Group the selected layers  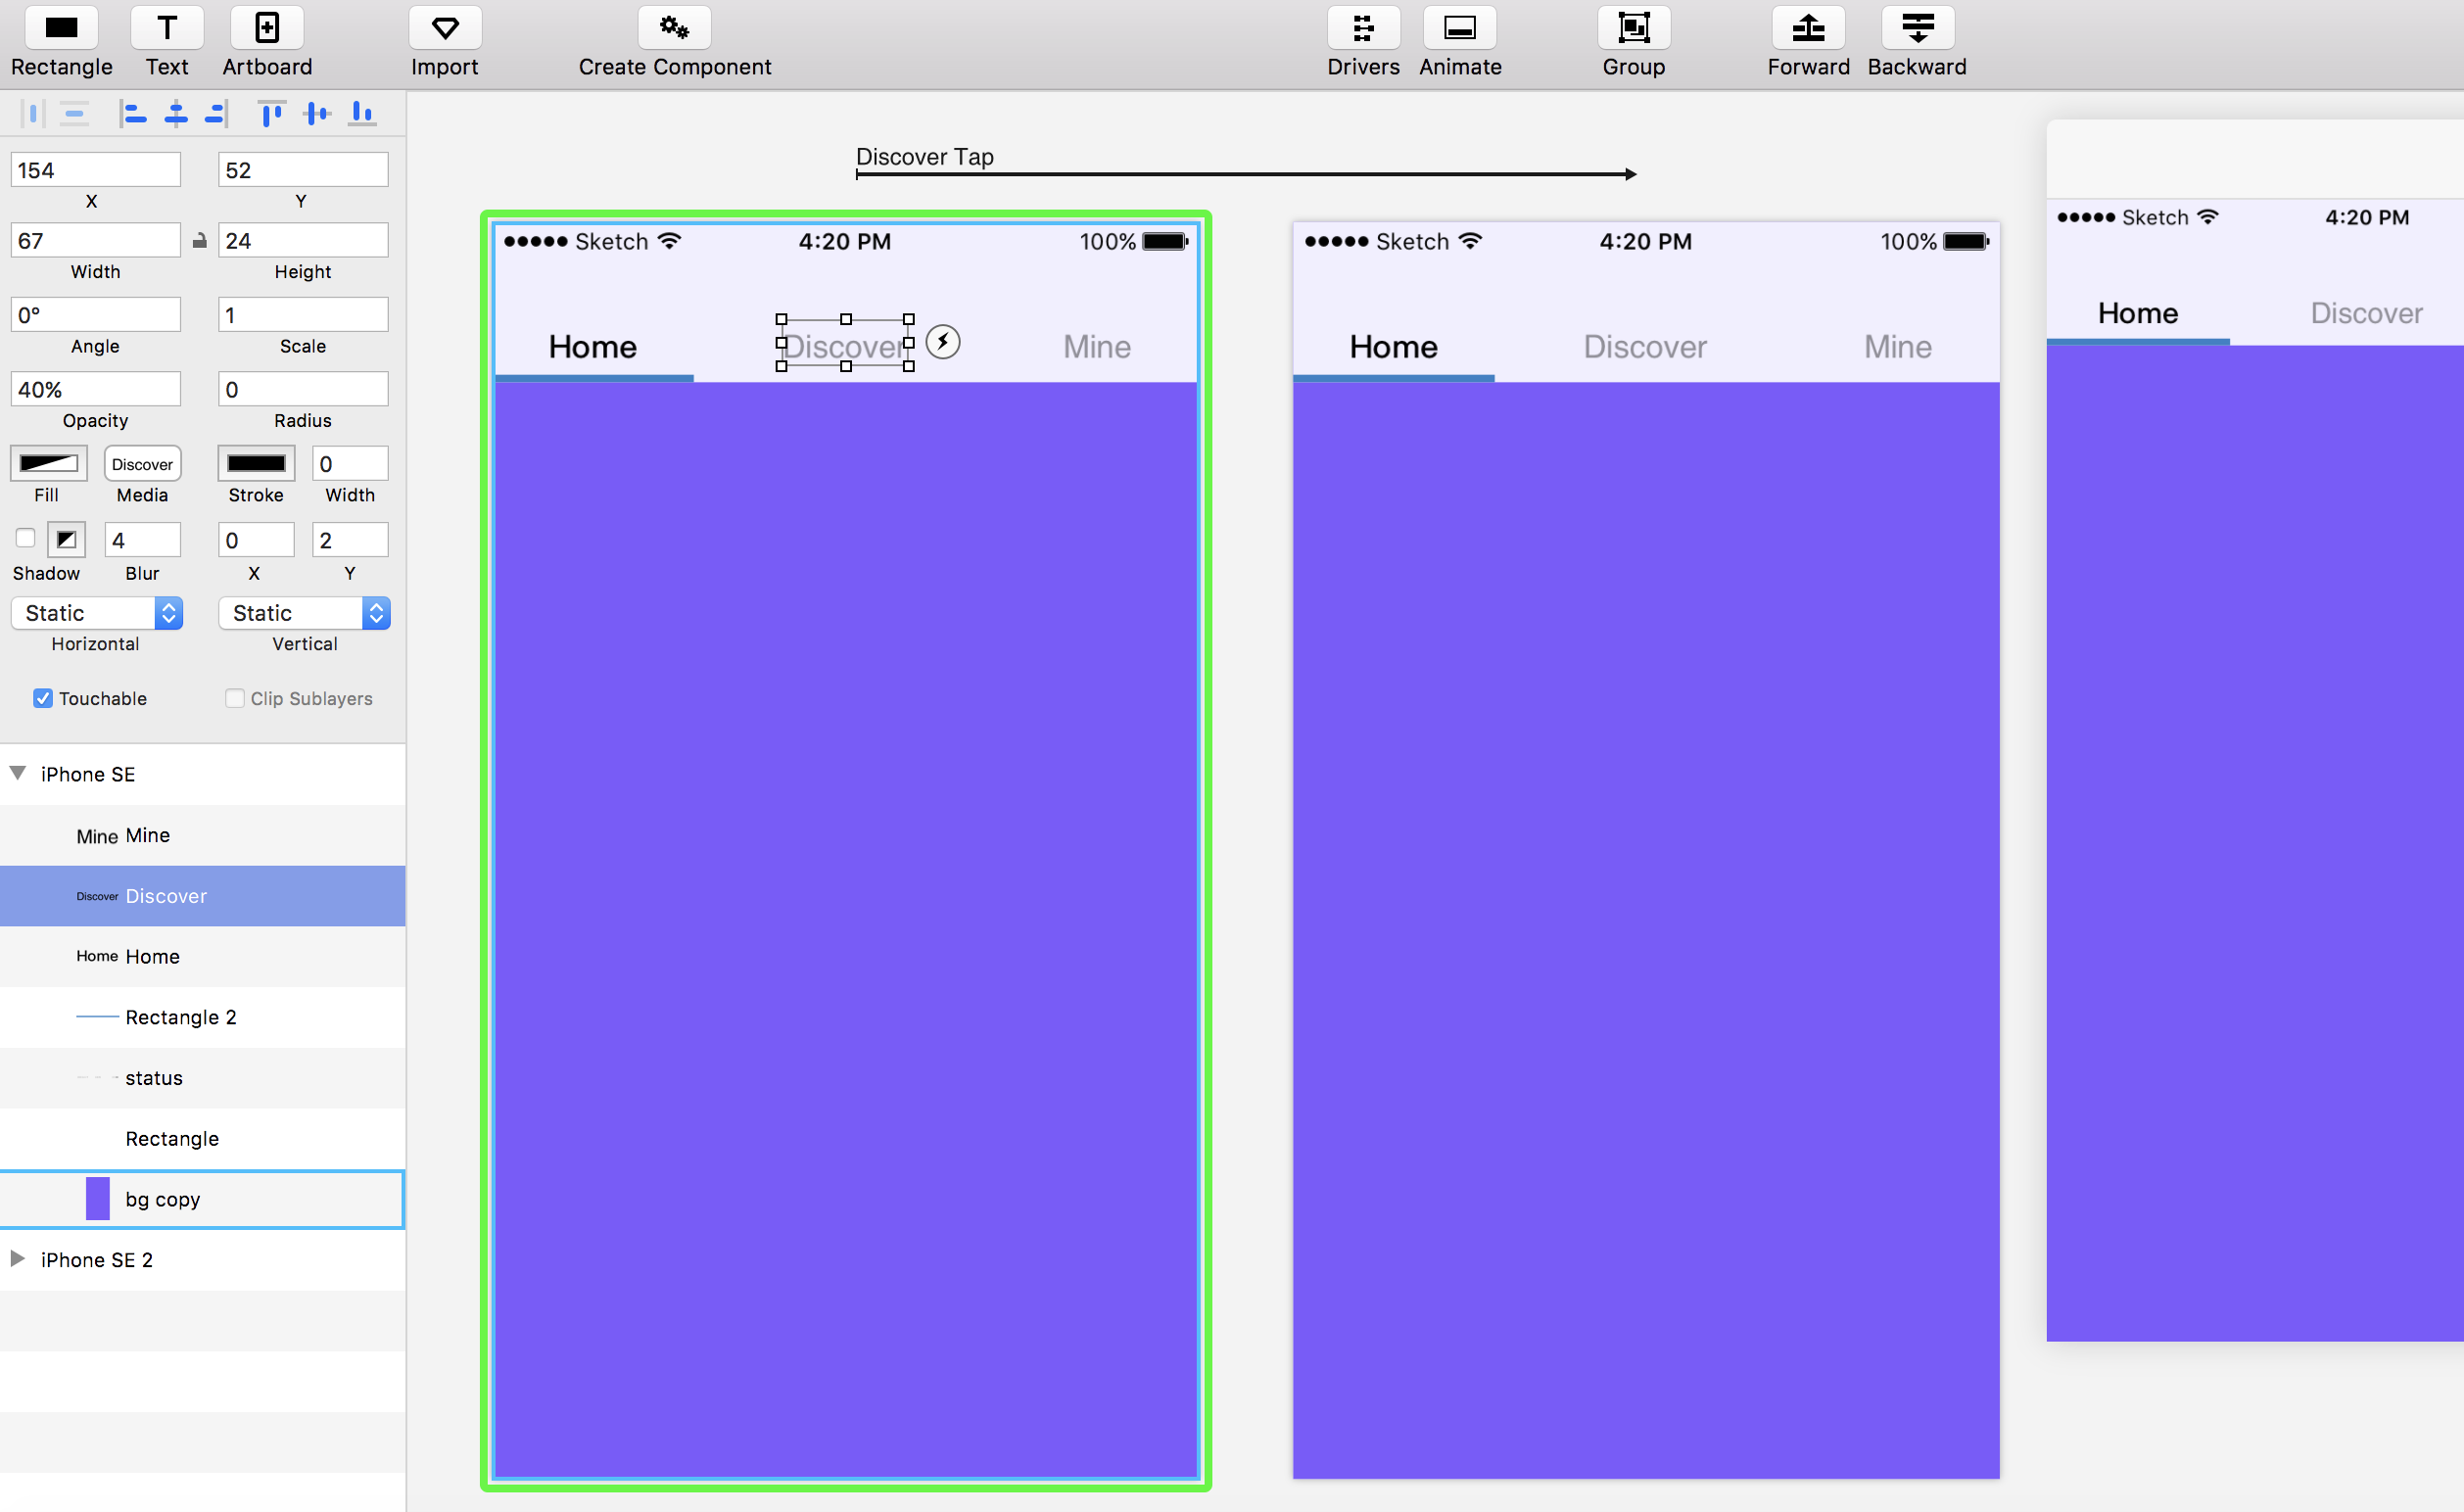1634,28
